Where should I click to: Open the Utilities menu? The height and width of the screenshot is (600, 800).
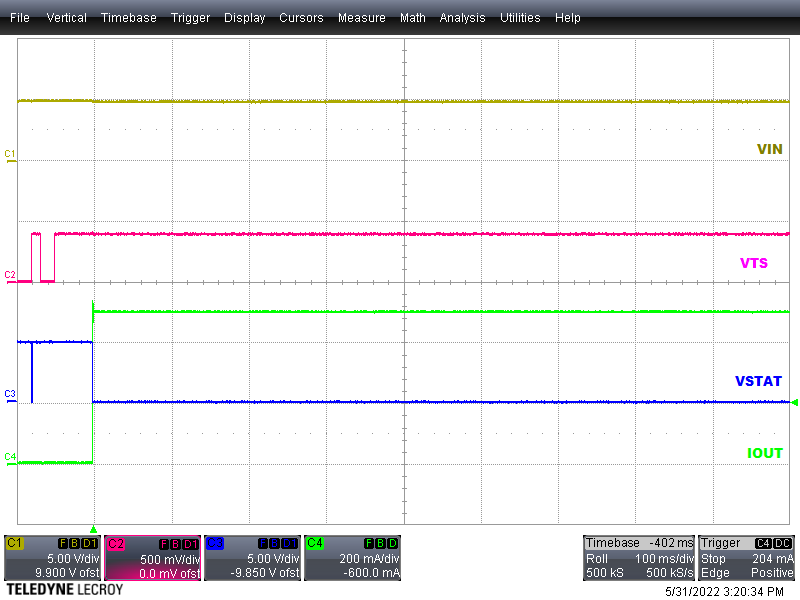point(520,17)
